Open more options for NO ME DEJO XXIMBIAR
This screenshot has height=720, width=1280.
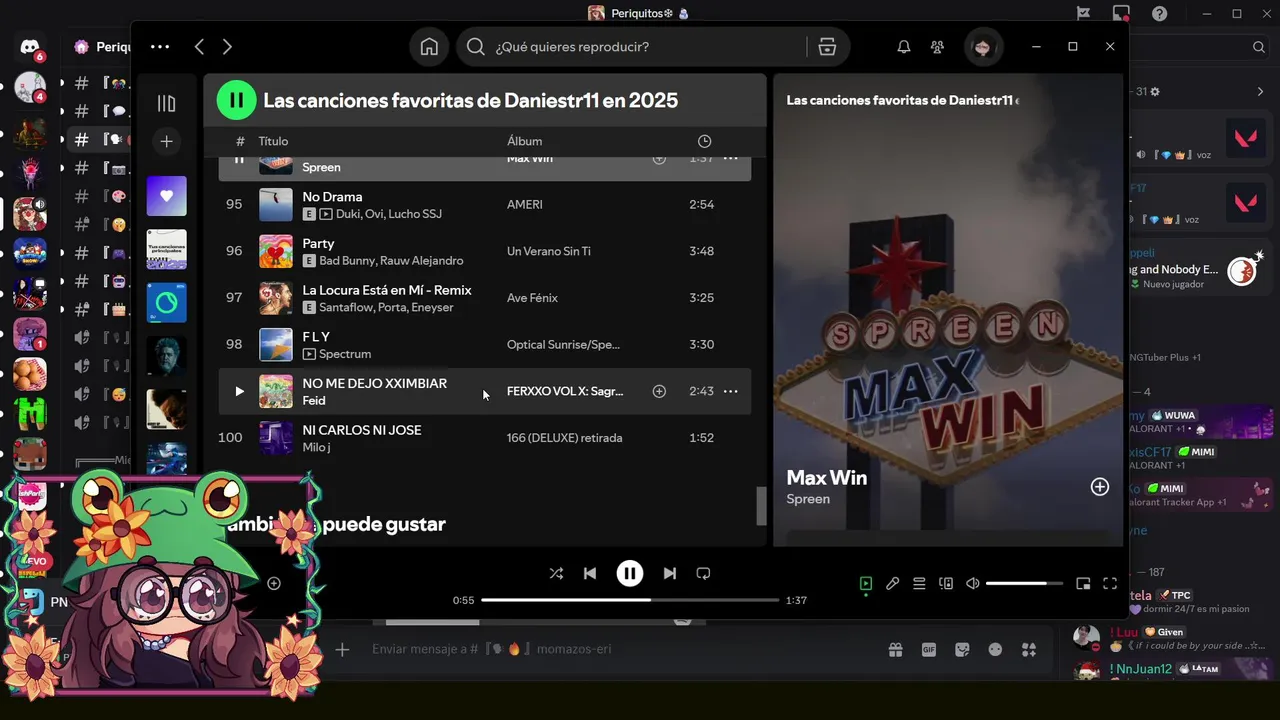tap(731, 391)
